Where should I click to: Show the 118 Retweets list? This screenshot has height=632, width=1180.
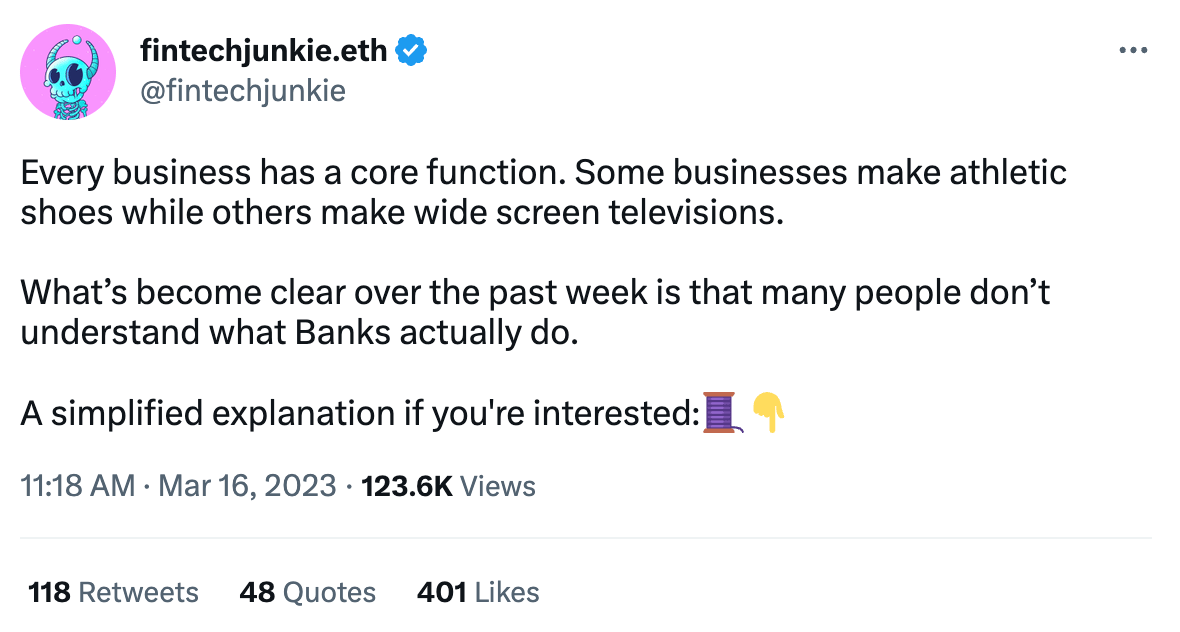point(114,593)
